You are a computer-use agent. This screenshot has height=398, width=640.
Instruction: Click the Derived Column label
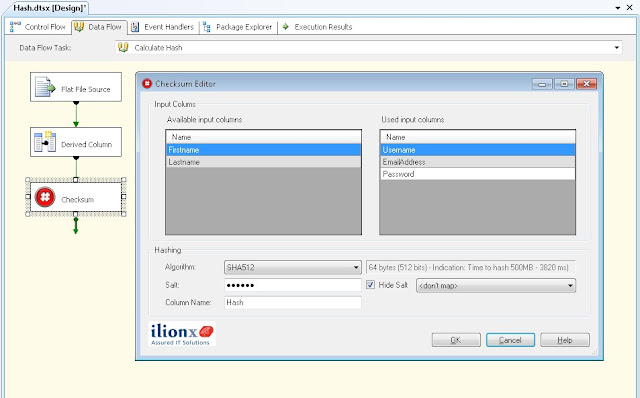(x=87, y=144)
